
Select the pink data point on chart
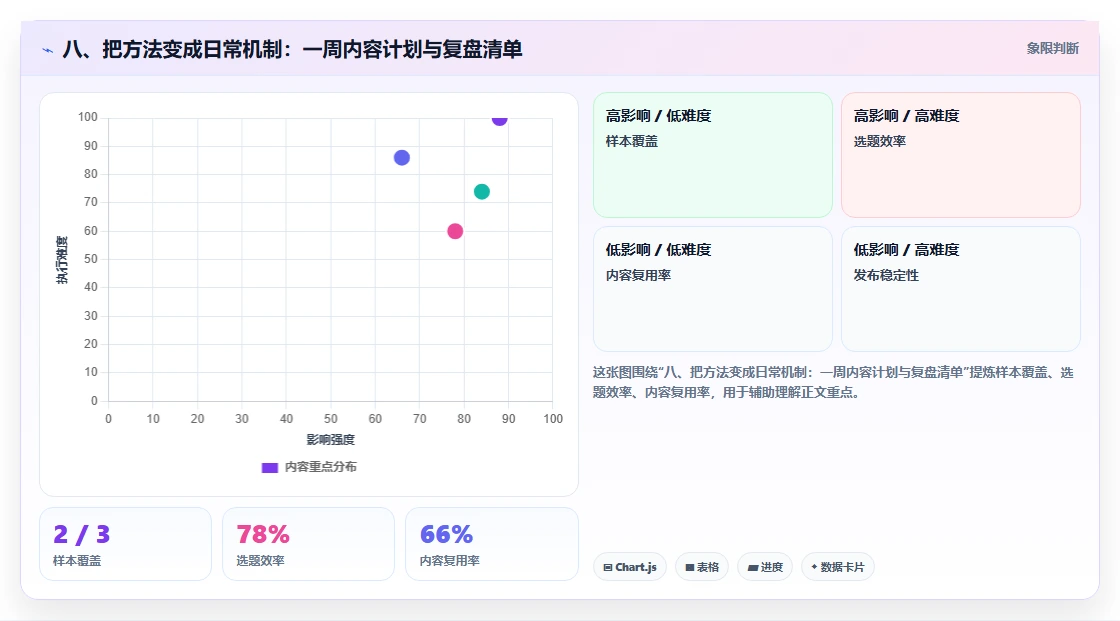[455, 231]
